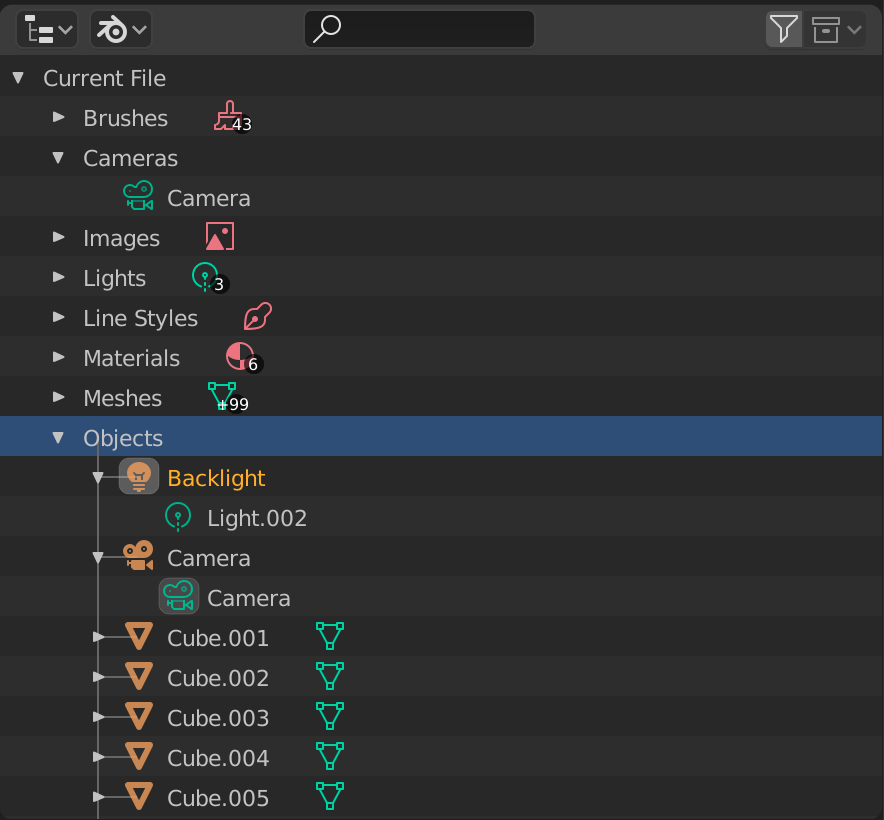
Task: Select the Backlight object name
Action: (x=216, y=478)
